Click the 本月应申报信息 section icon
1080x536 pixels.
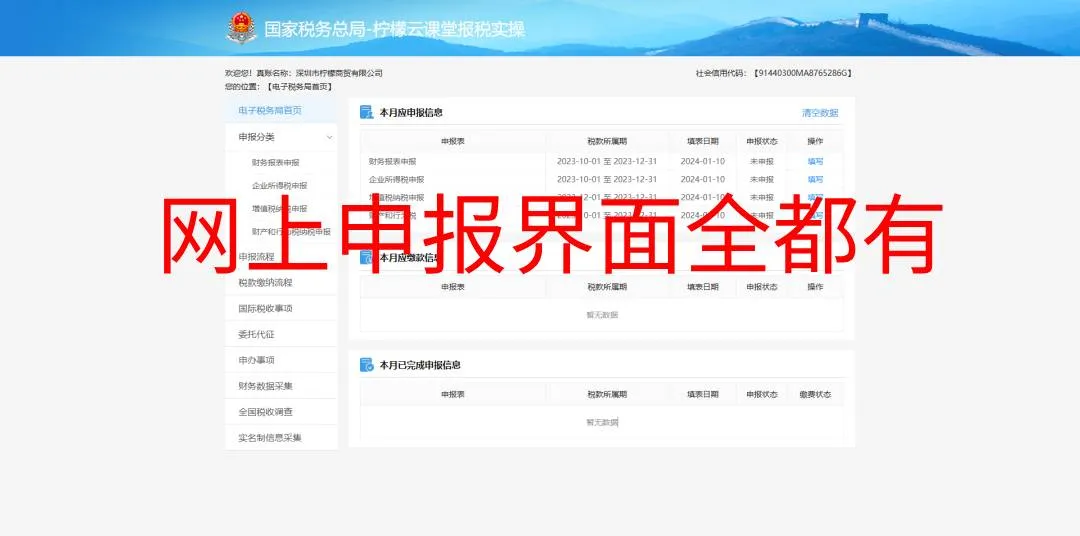click(366, 112)
